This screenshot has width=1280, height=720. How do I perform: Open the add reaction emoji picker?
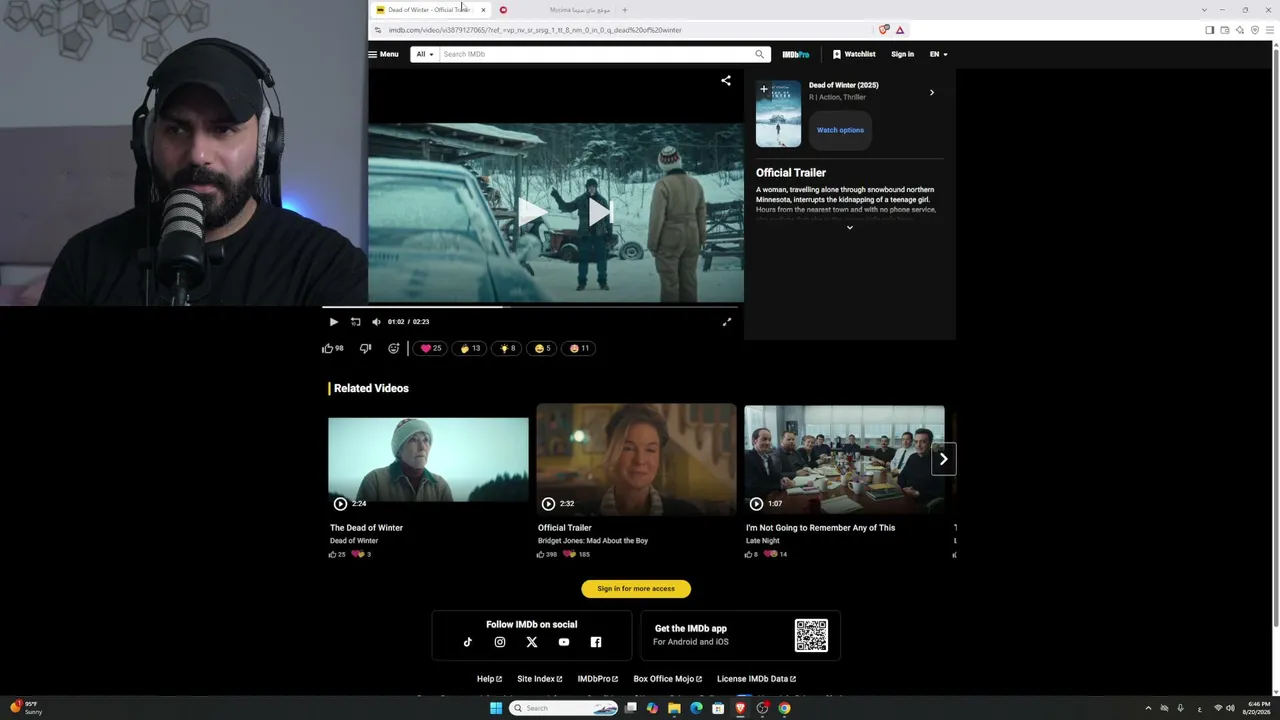(x=394, y=348)
